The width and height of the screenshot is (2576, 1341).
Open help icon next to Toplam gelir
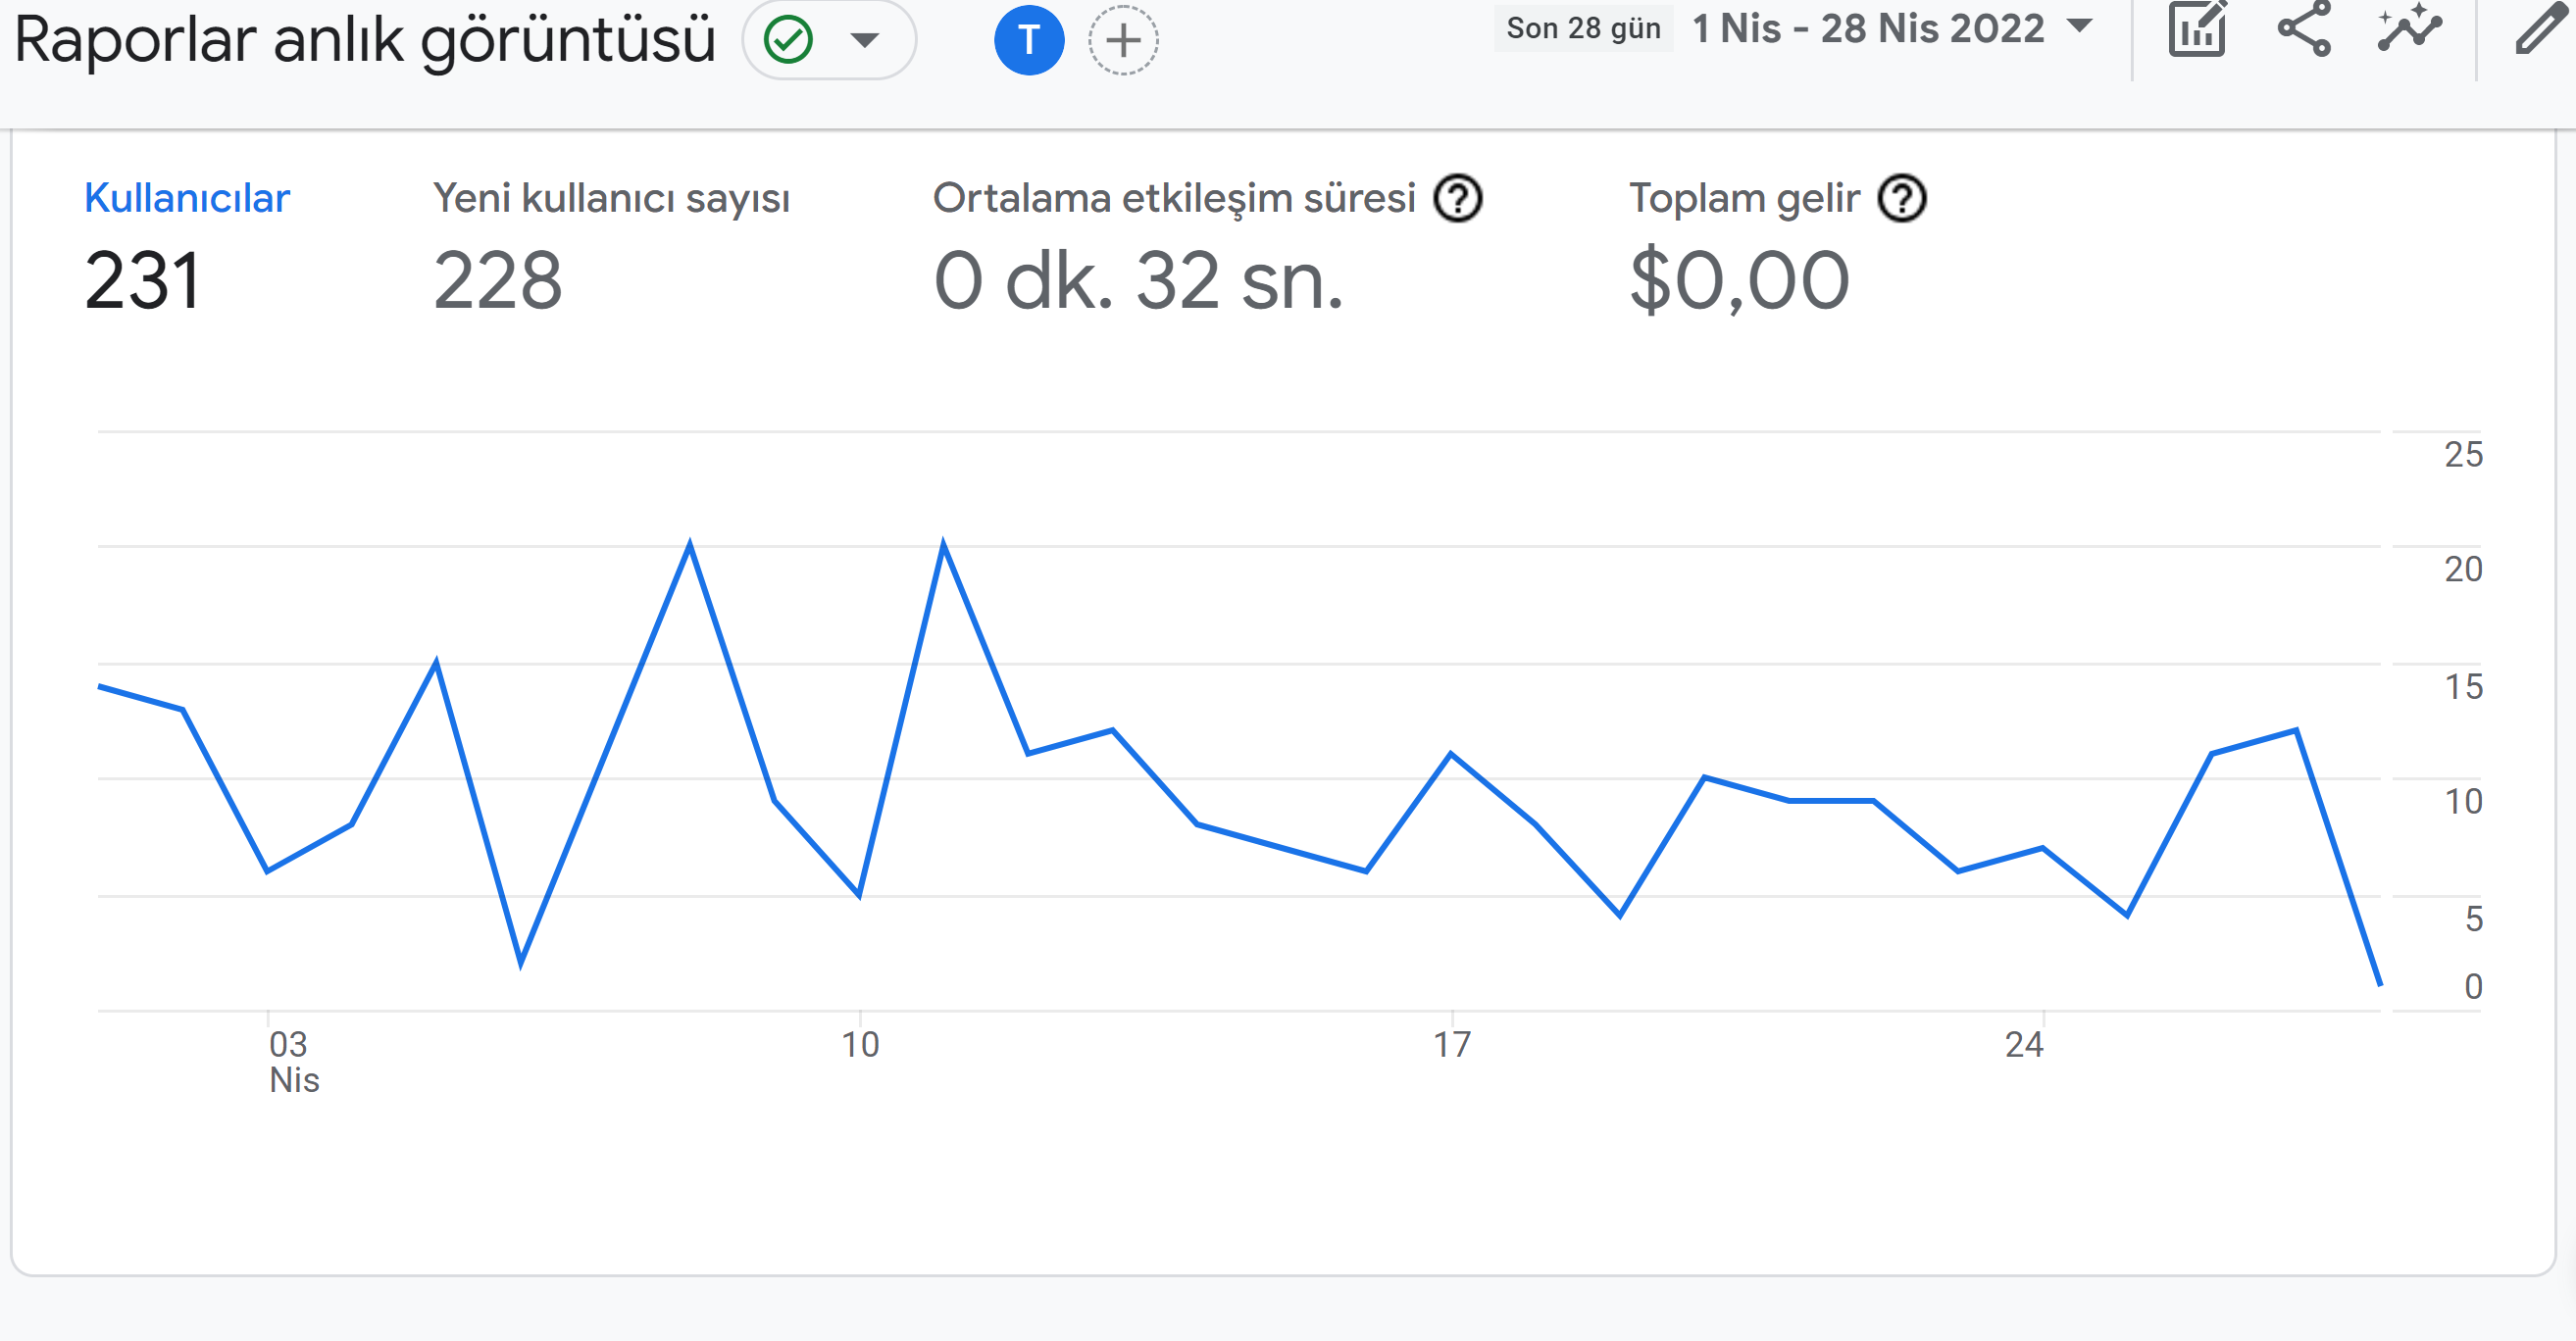(x=1902, y=198)
